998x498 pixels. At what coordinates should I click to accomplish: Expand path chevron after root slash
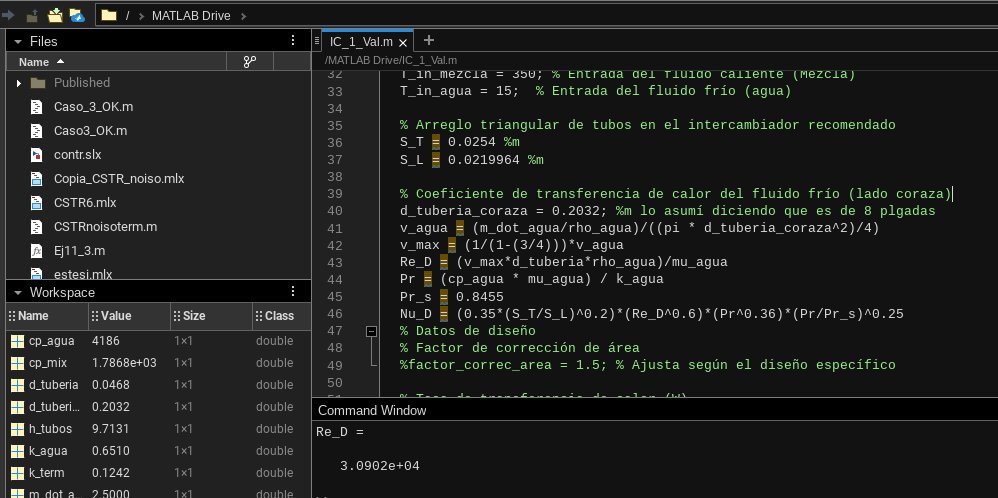point(141,16)
